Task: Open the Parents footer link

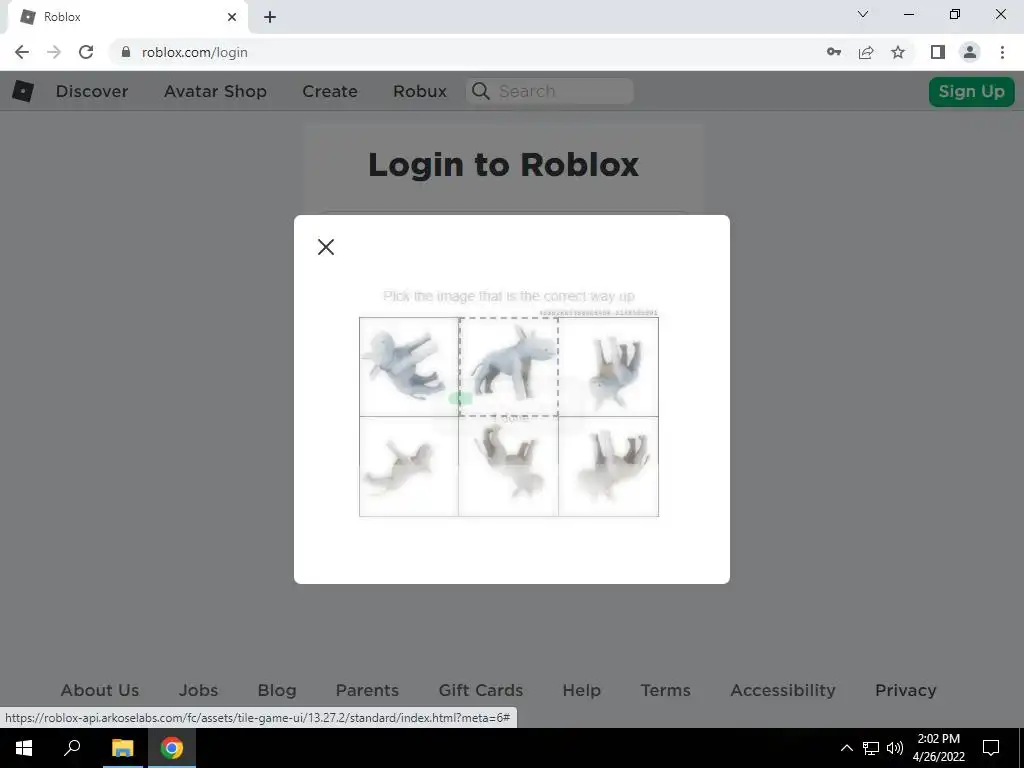Action: click(367, 690)
